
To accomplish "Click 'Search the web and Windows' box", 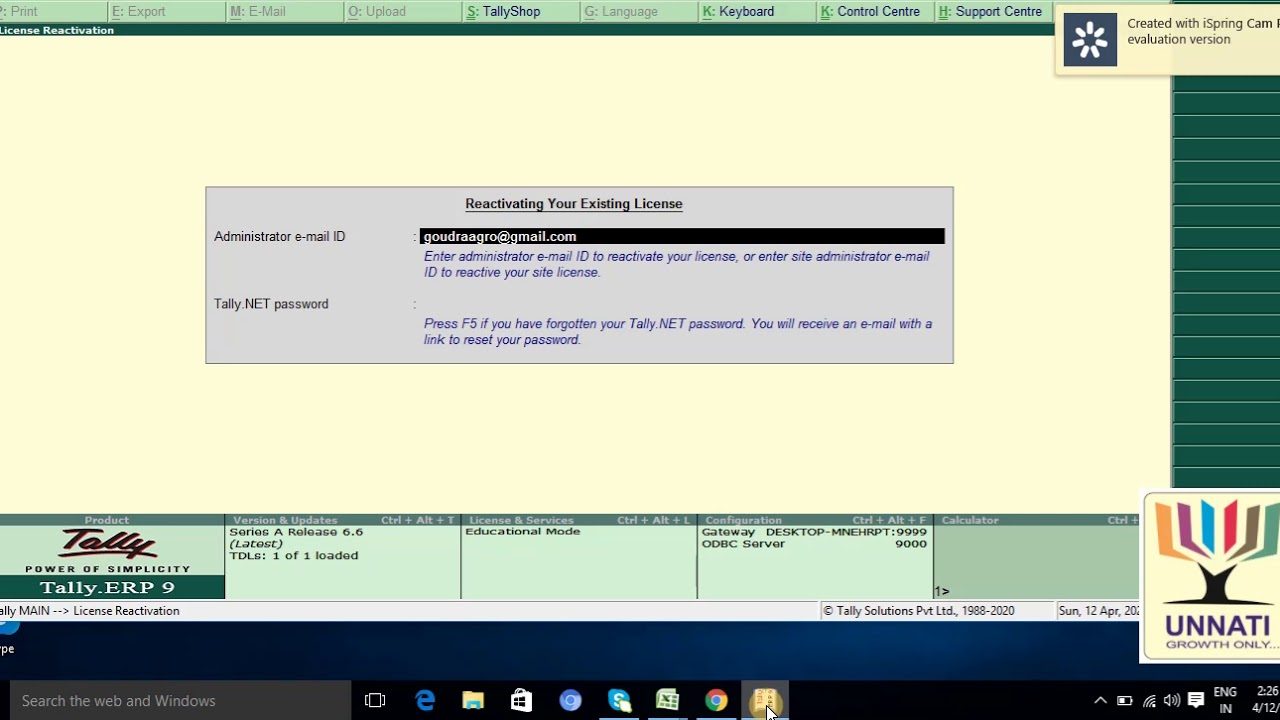I will click(180, 701).
